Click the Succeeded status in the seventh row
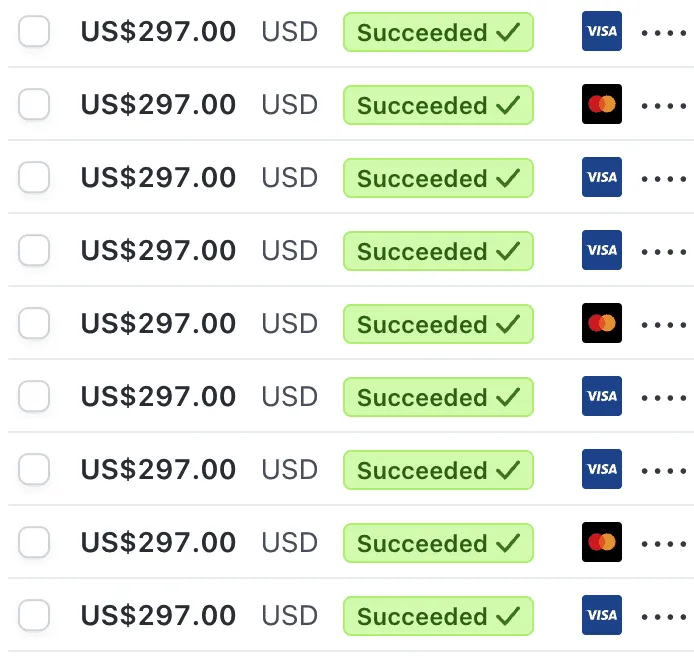Image resolution: width=694 pixels, height=657 pixels. (438, 470)
